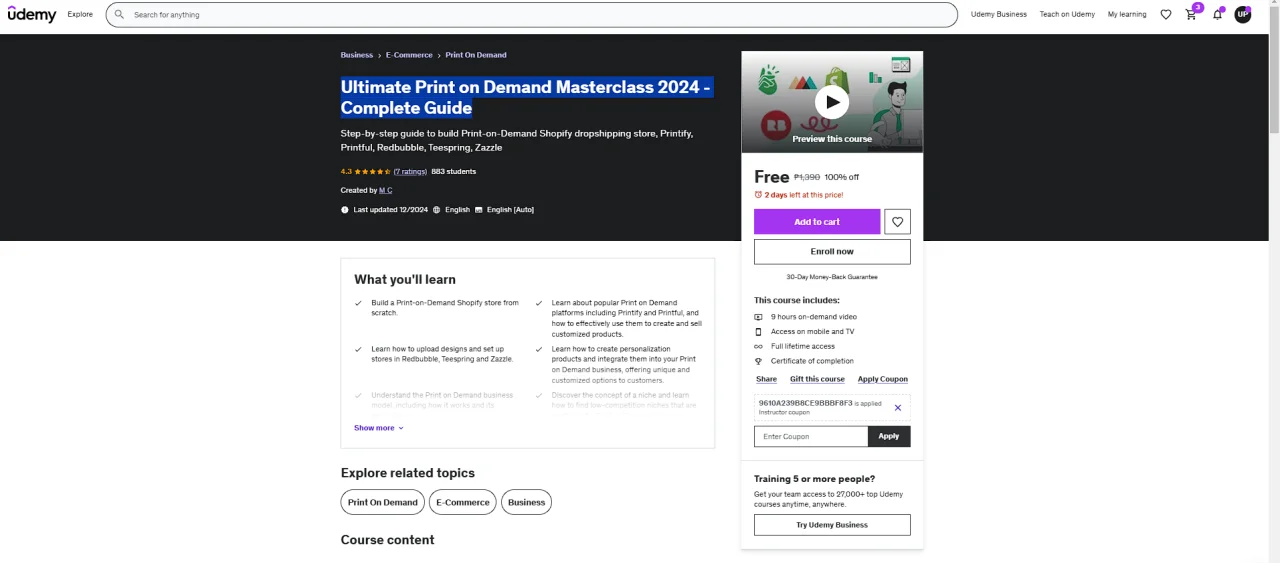Click the 100% off text

click(842, 177)
